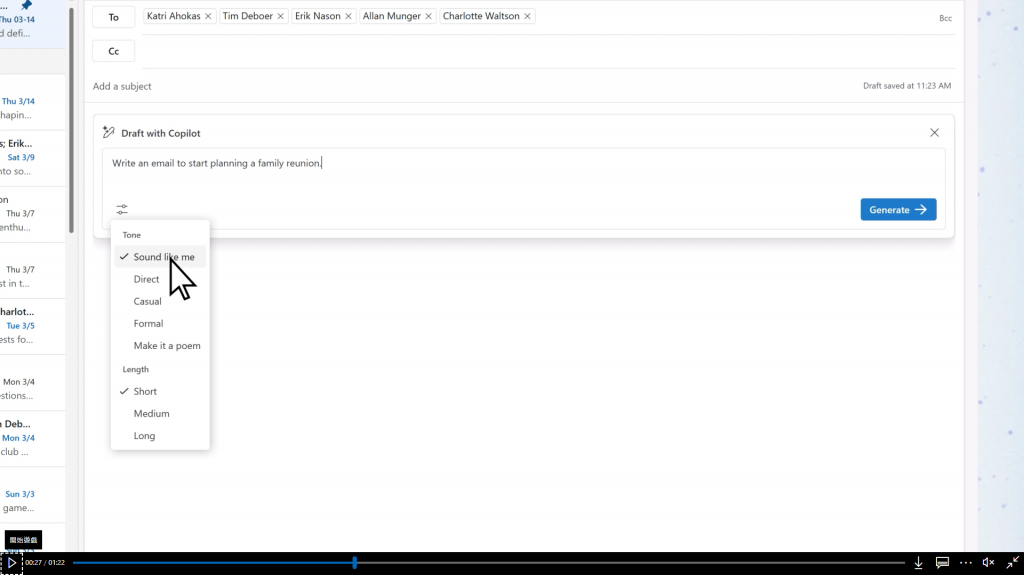Click the message list scrollbar
This screenshot has width=1024, height=575.
click(x=71, y=121)
